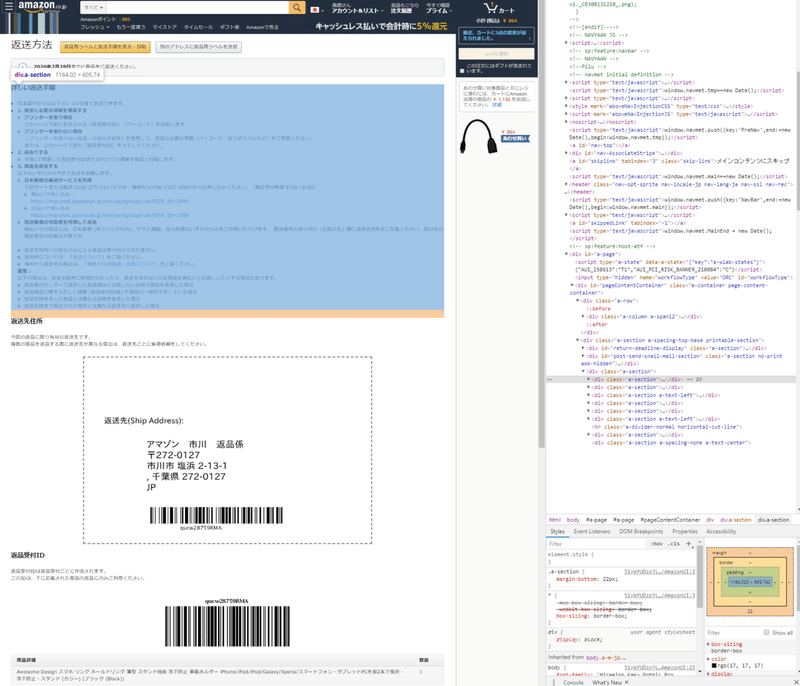The width and height of the screenshot is (800, 686).
Task: Click the send label to another address button
Action: coord(198,47)
